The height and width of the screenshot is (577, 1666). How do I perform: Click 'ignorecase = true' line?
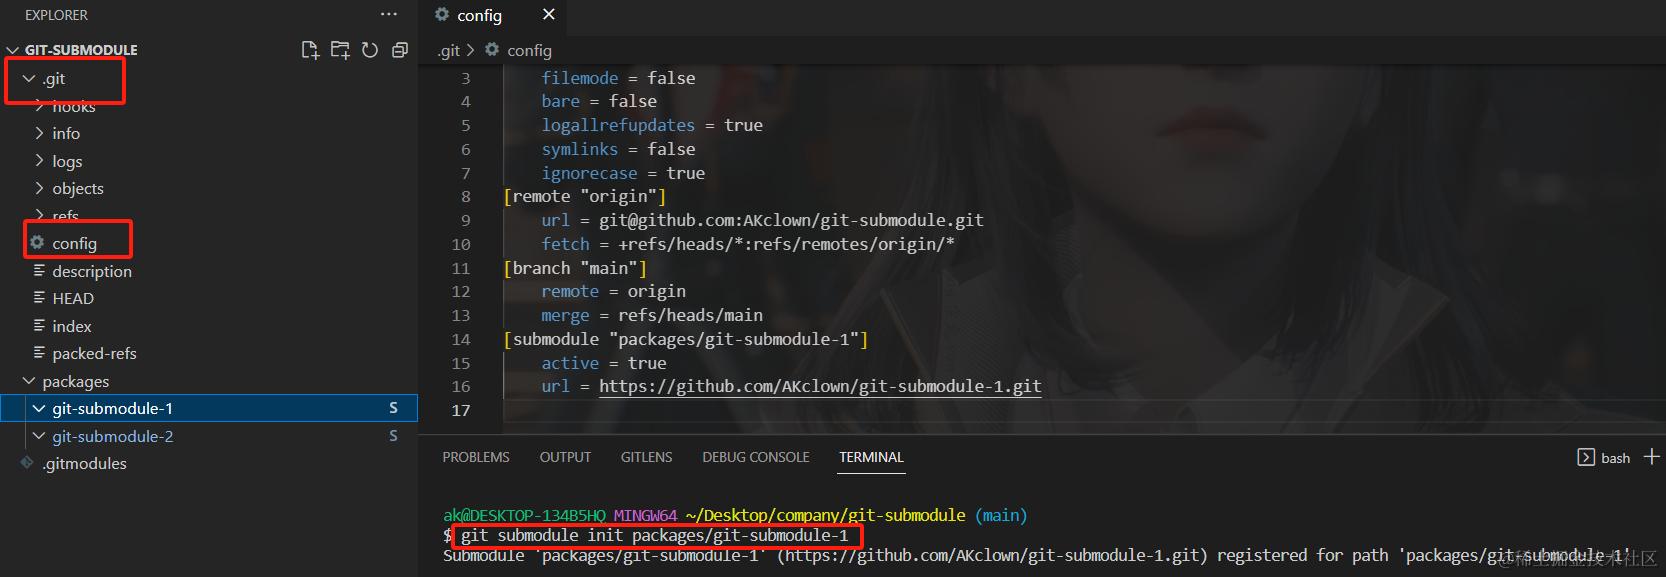point(623,173)
